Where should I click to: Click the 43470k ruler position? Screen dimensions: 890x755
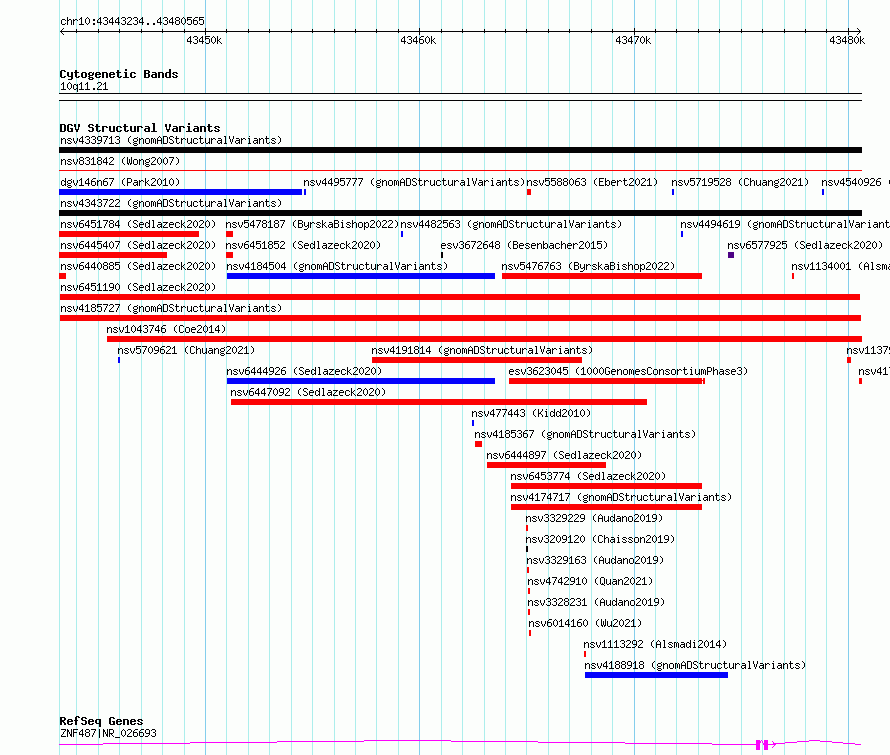point(633,40)
